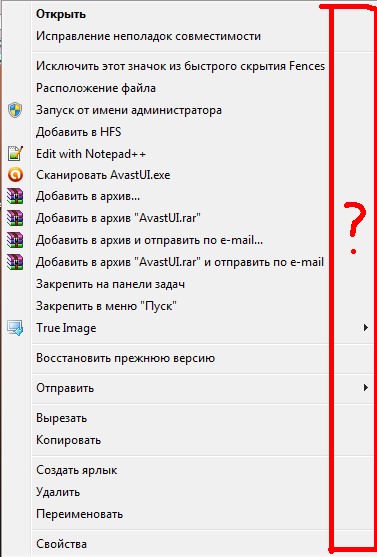Choose Исправление неполадок совместимости
This screenshot has width=377, height=557.
click(201, 36)
